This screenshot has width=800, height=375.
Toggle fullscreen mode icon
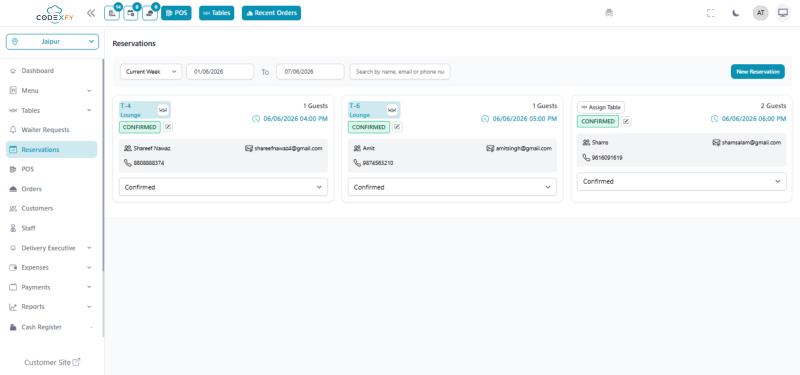click(711, 13)
